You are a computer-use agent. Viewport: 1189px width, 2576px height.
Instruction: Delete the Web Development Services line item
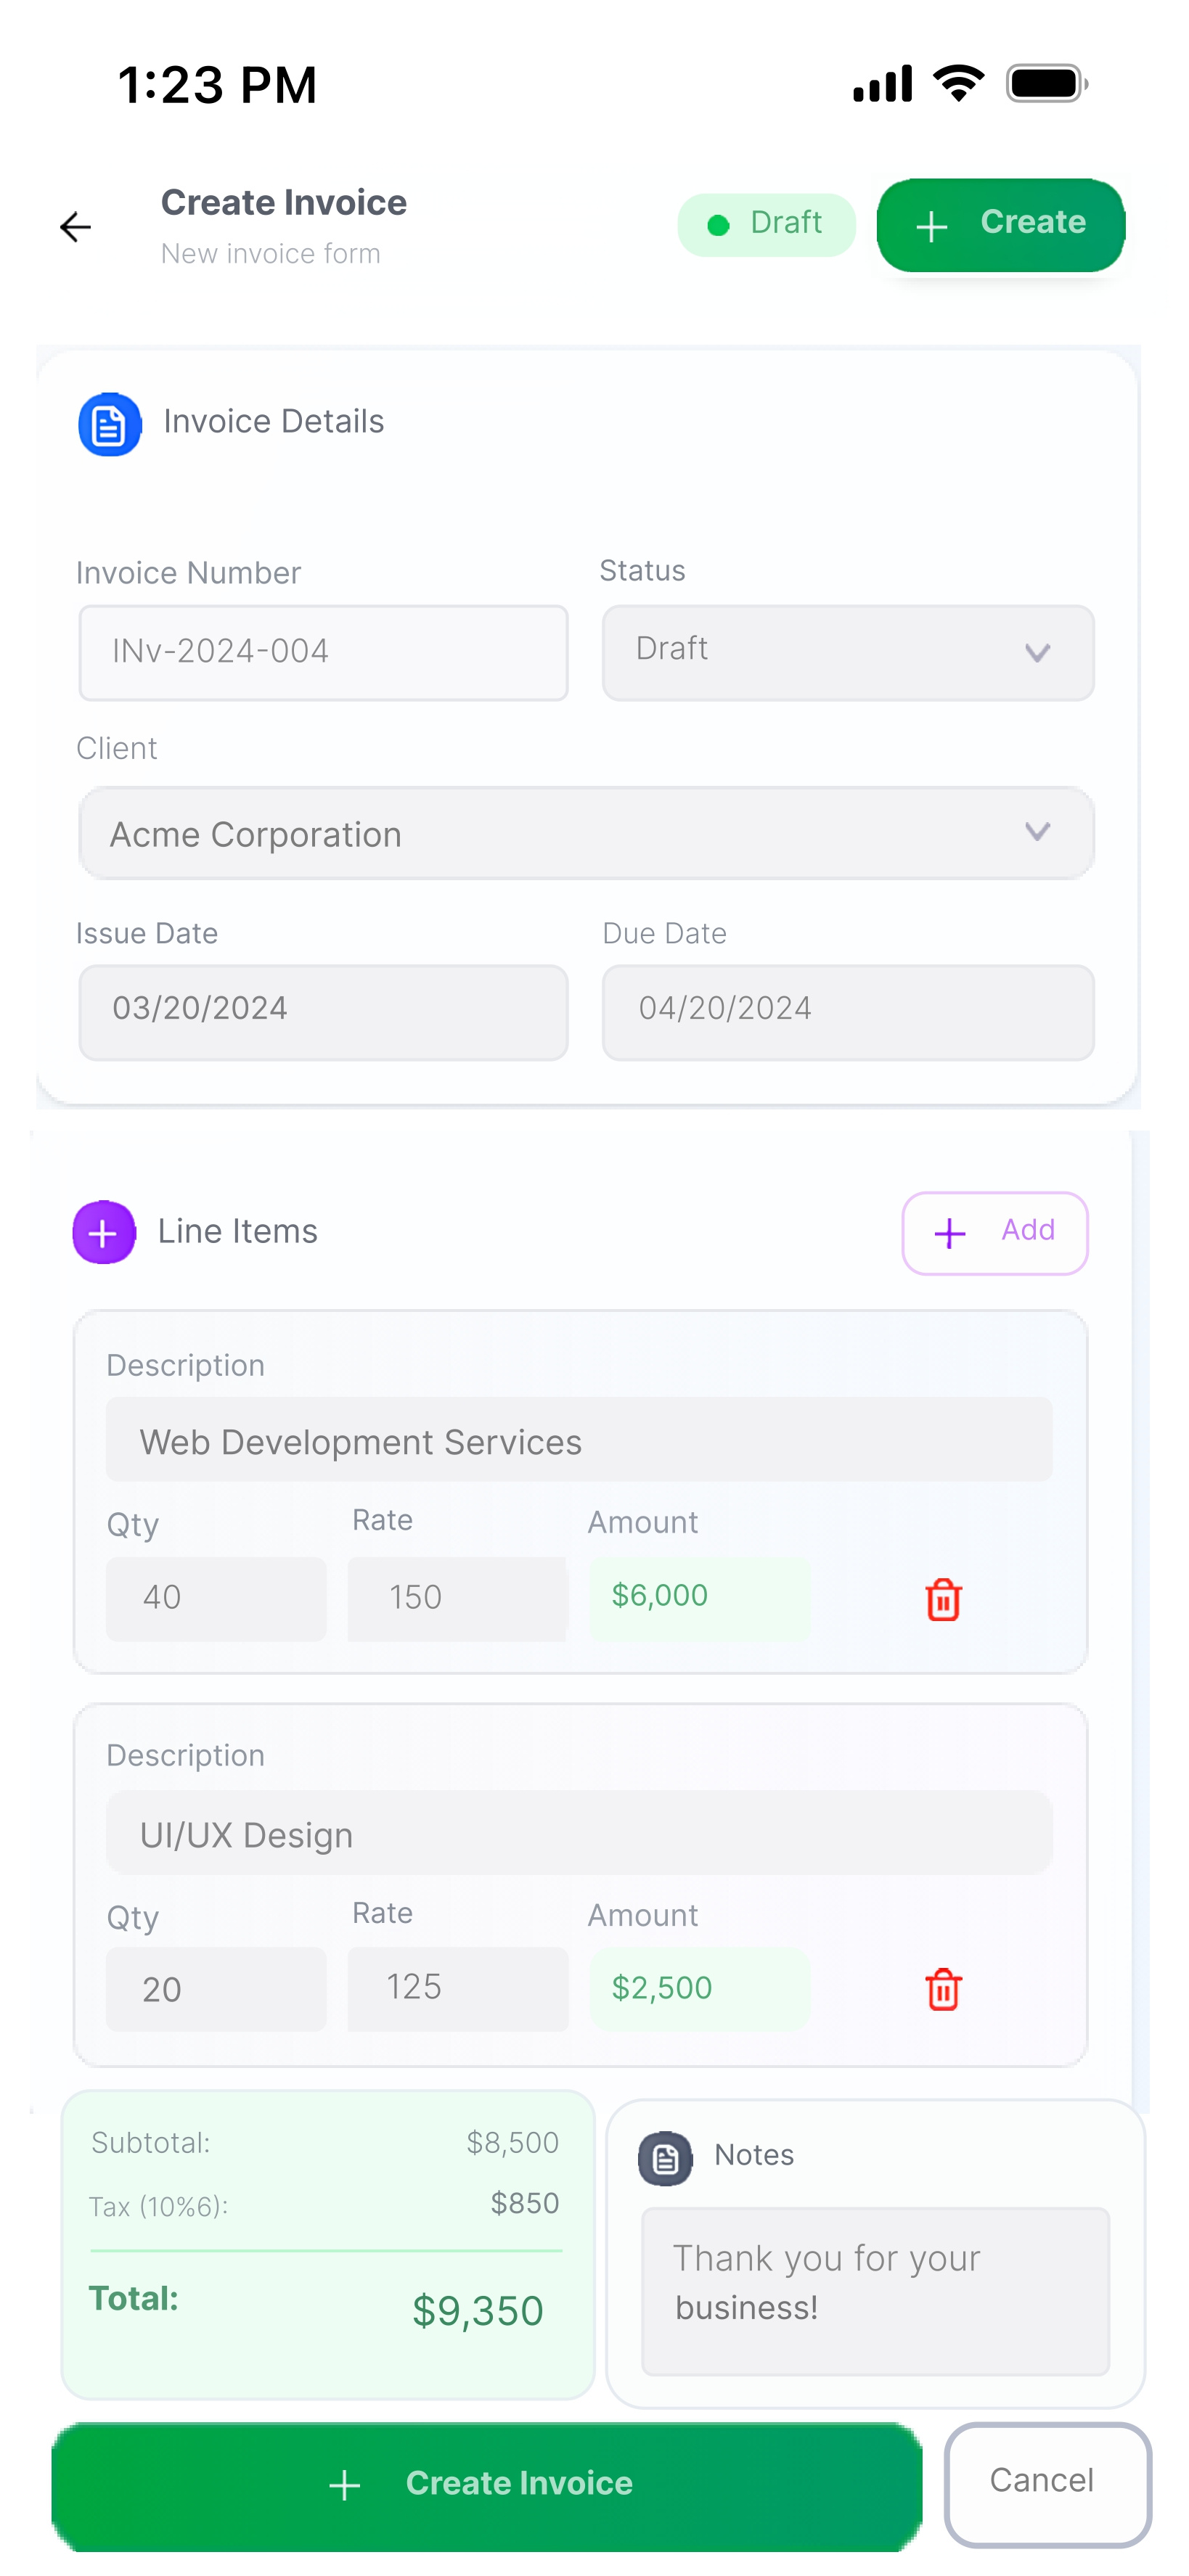coord(942,1599)
